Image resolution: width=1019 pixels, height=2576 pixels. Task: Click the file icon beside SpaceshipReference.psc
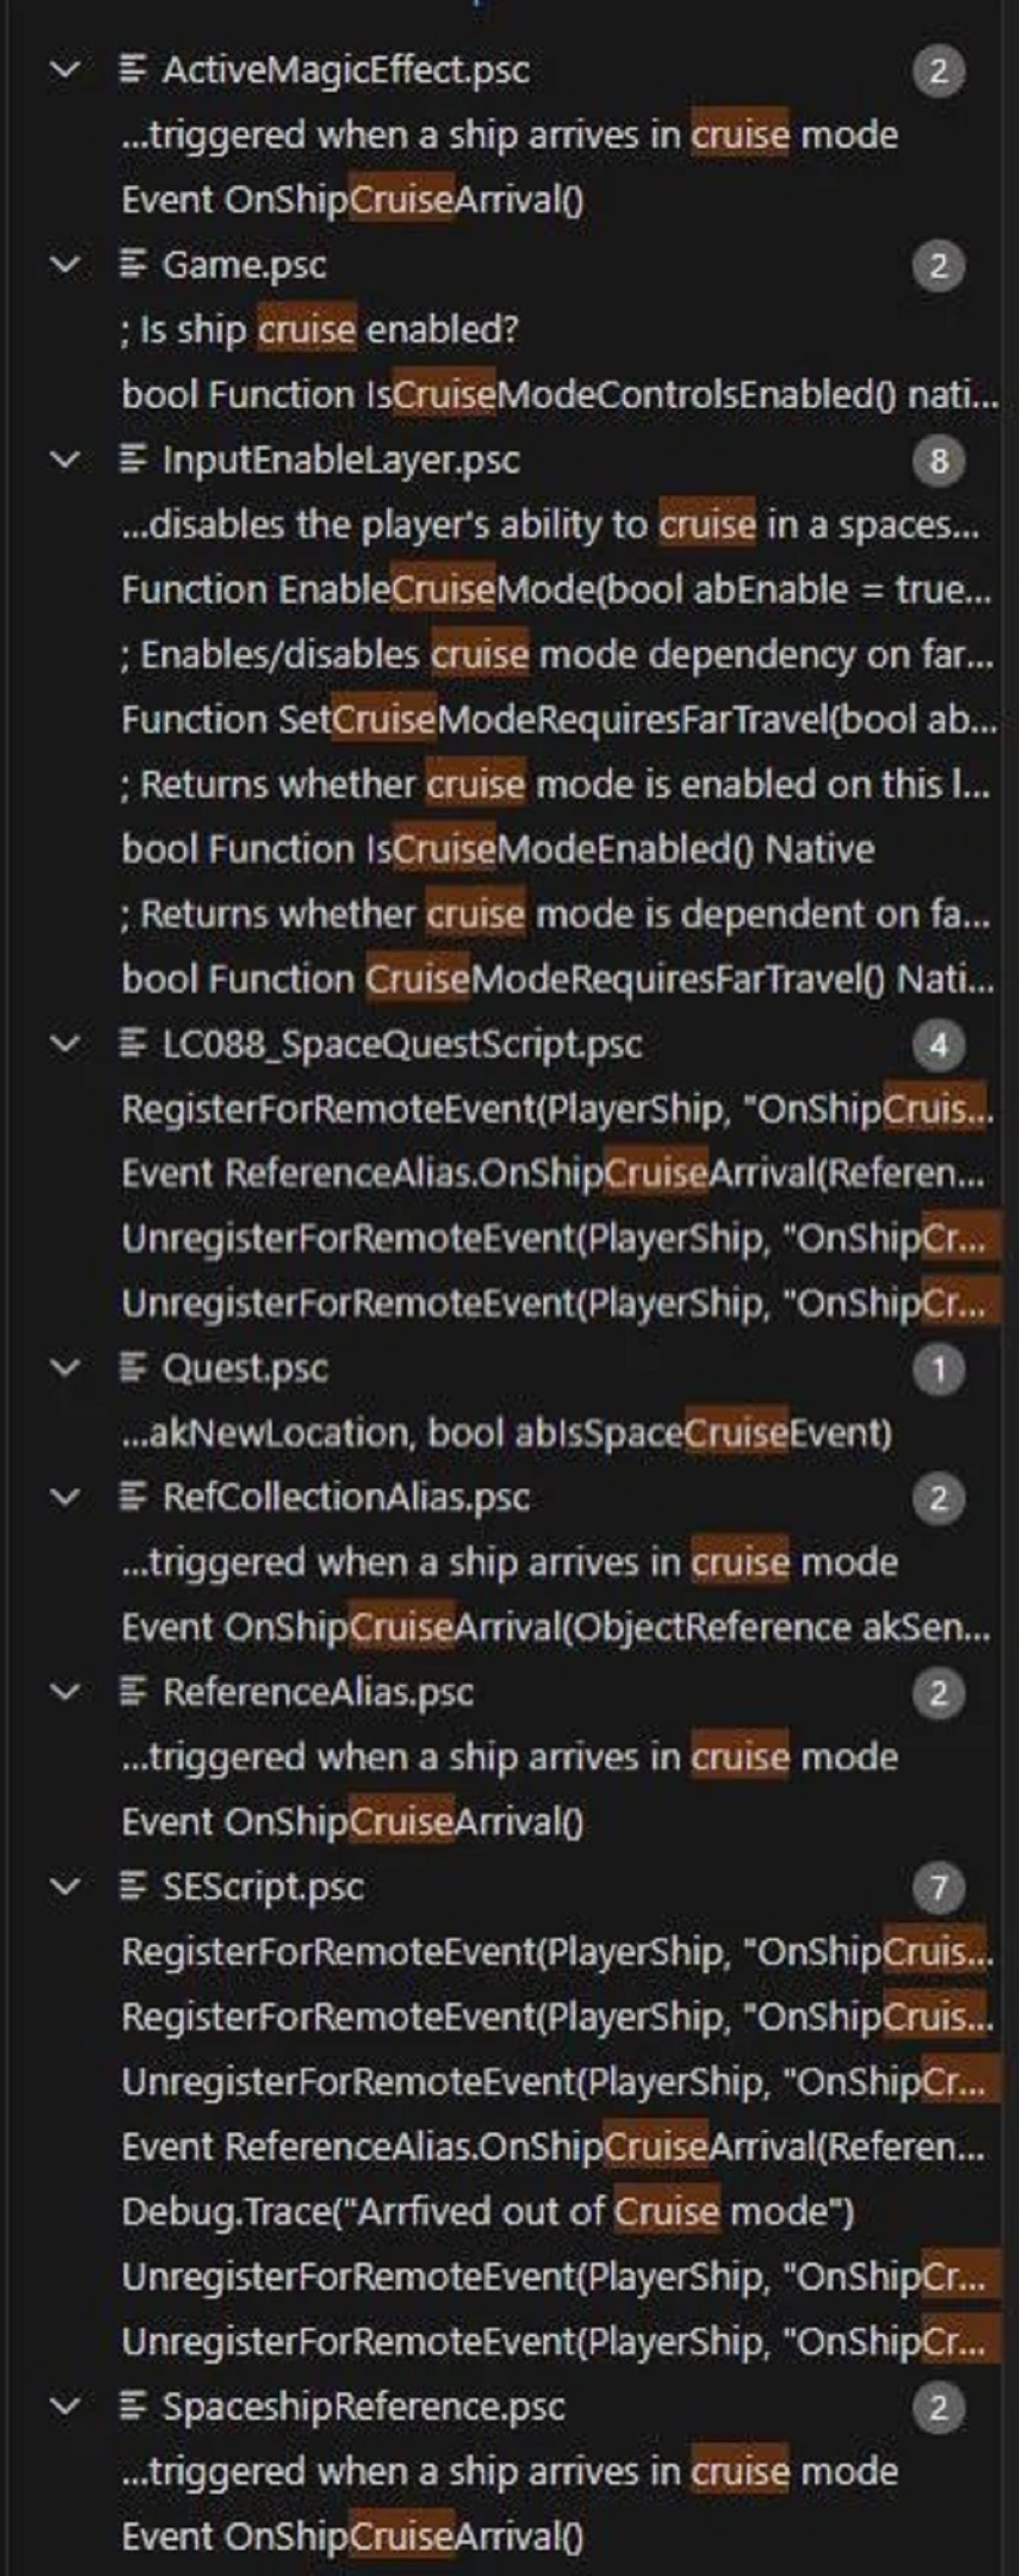coord(130,2406)
